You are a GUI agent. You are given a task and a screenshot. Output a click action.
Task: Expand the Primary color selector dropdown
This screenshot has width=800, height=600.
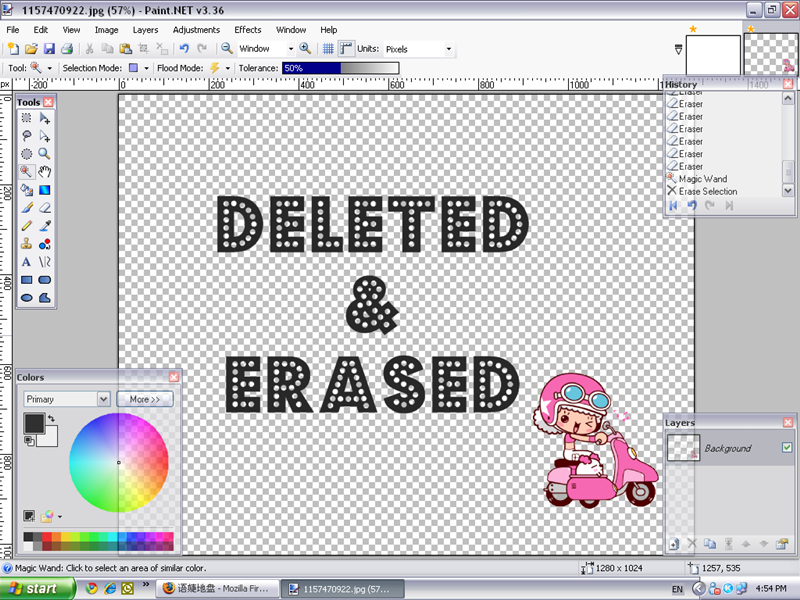(103, 399)
